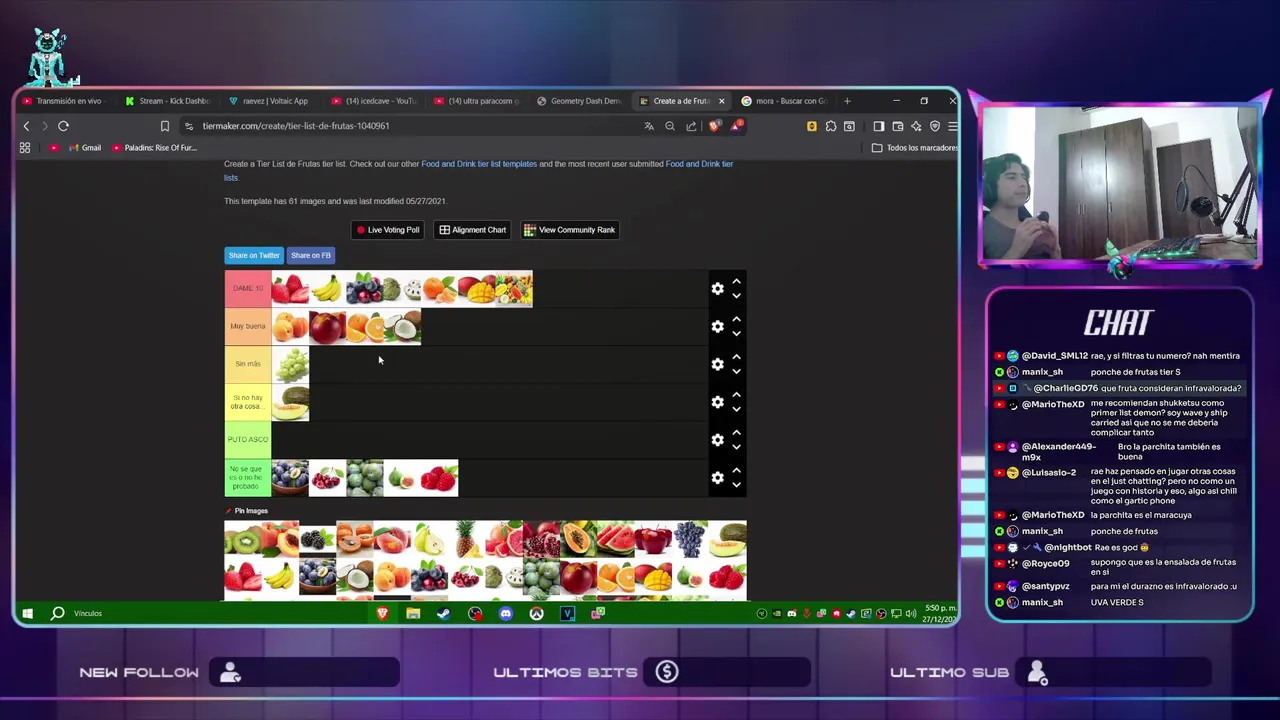This screenshot has height=720, width=1280.
Task: Pick the papaya image from the image pool
Action: coord(578,540)
